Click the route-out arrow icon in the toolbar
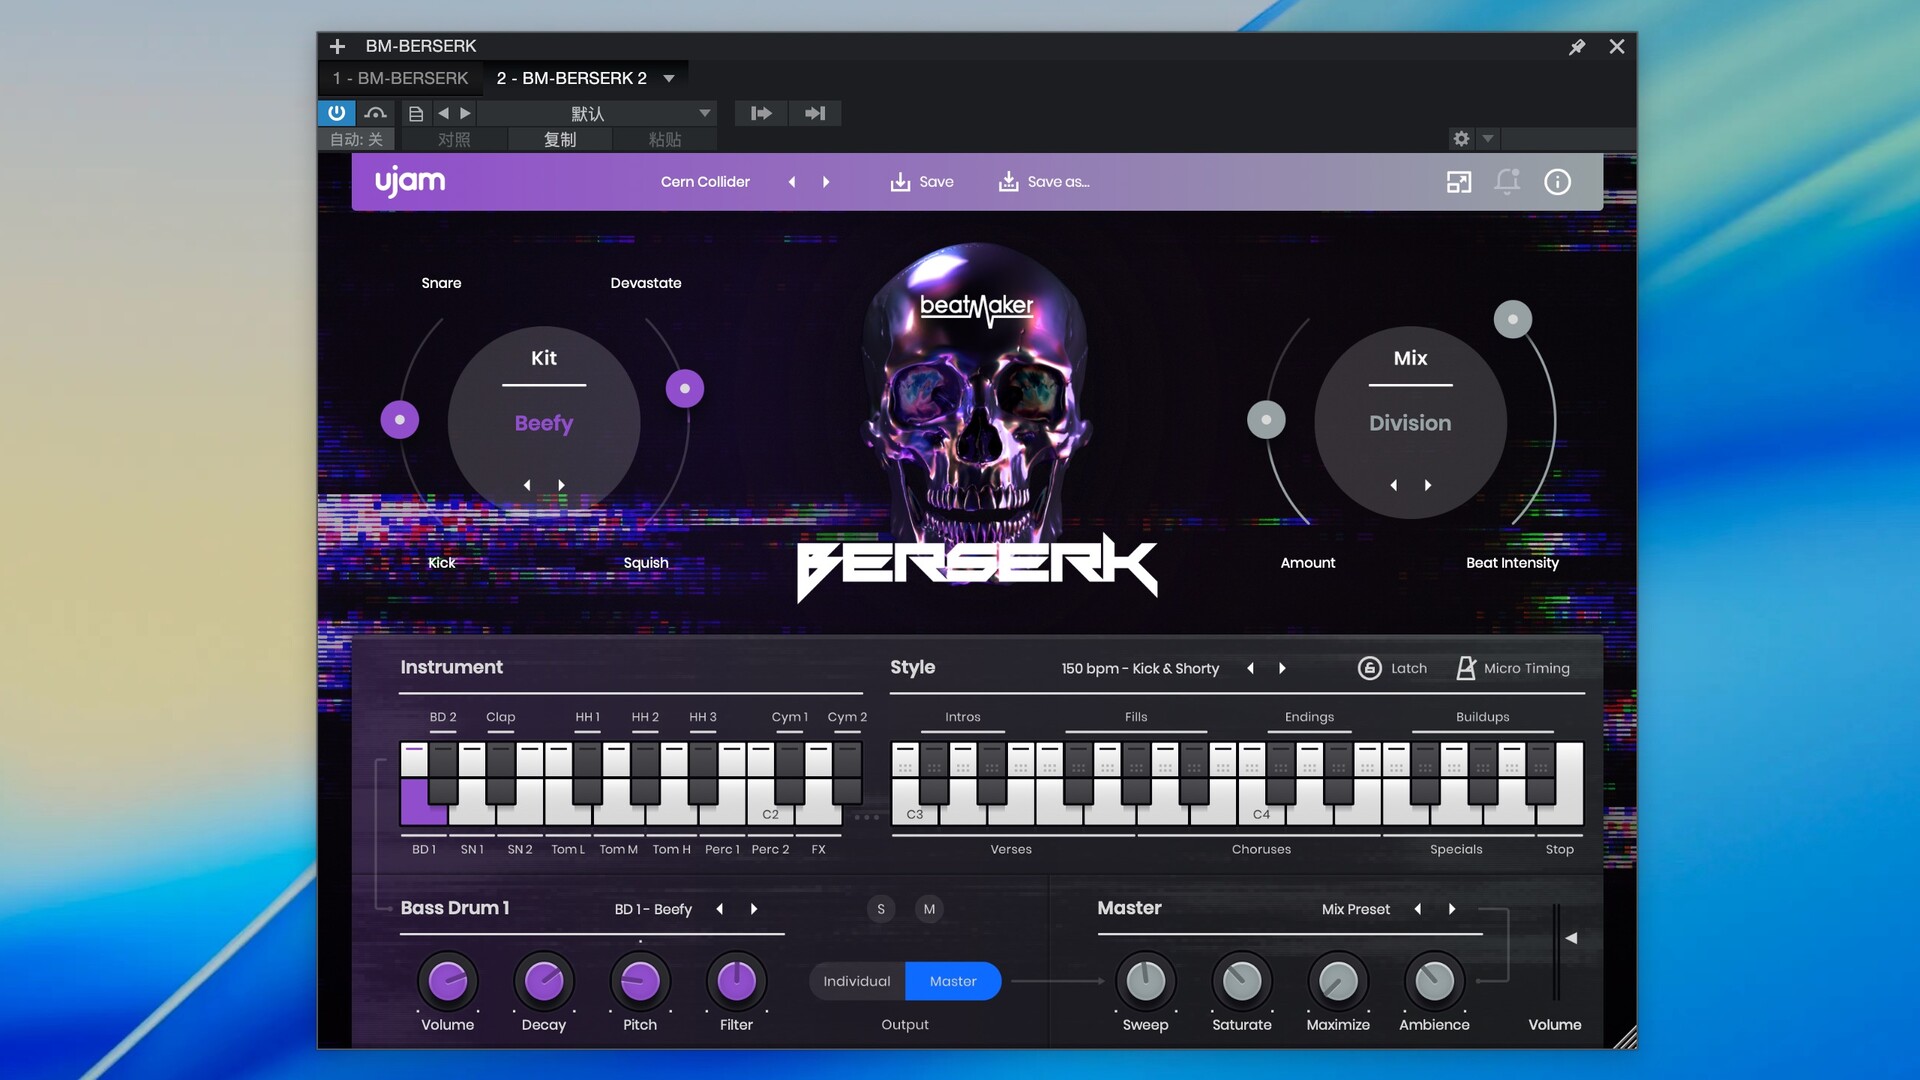The width and height of the screenshot is (1920, 1080). tap(815, 113)
